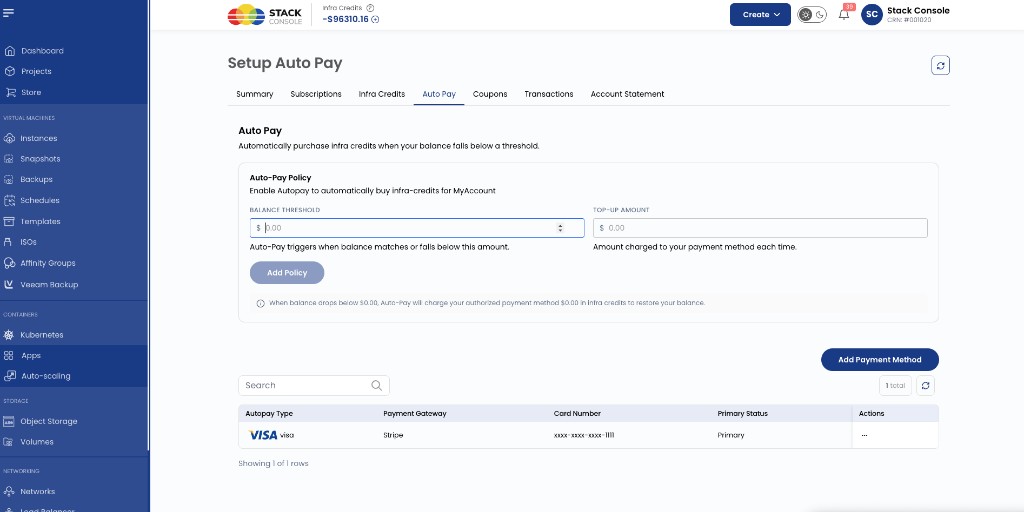
Task: Focus the Top-Up Amount input field
Action: pyautogui.click(x=760, y=228)
